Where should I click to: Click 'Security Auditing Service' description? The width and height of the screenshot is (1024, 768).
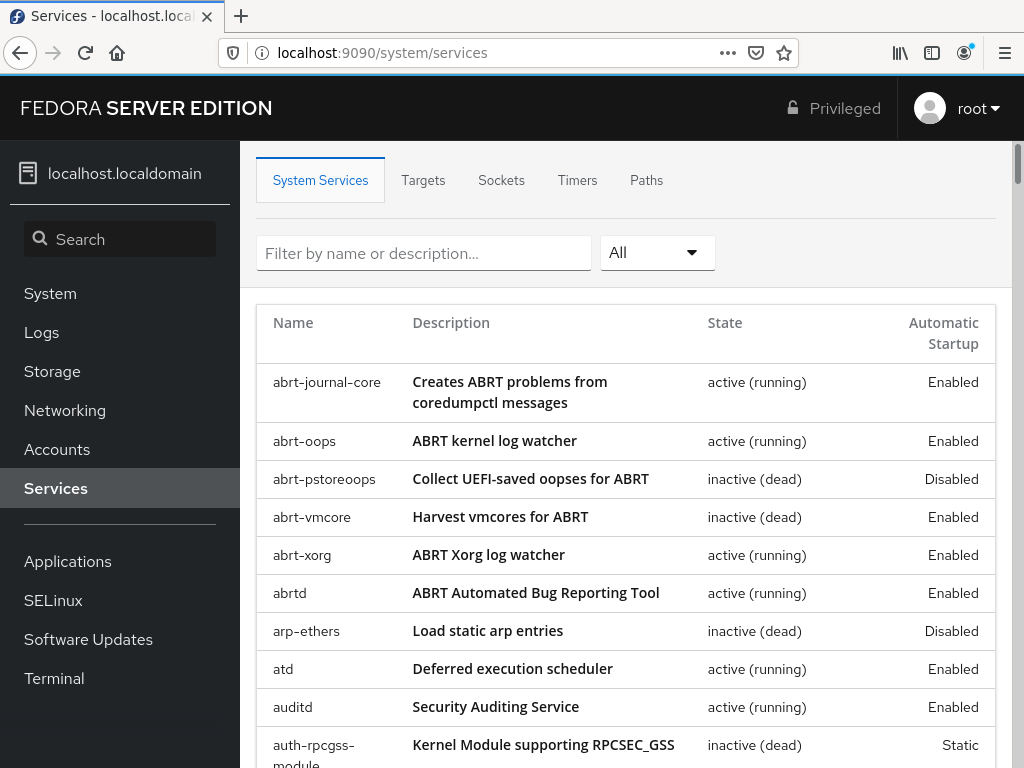tap(496, 707)
